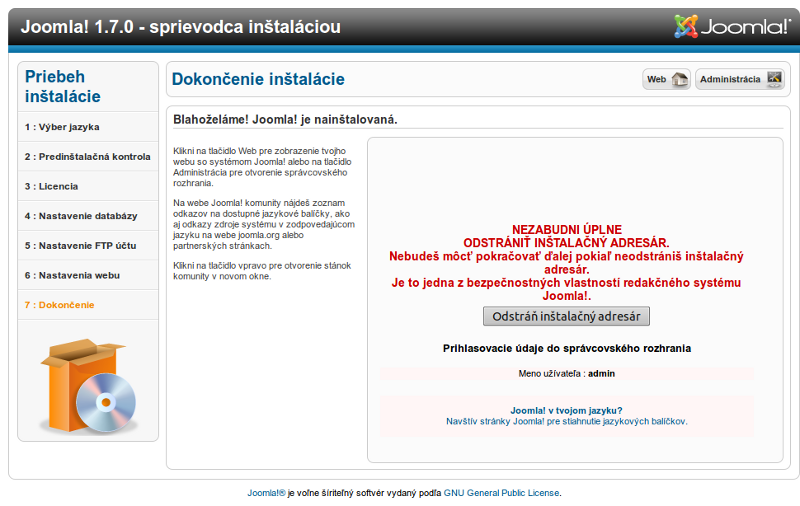Select step 4 : Nastavenie databázy
The image size is (800, 506).
pyautogui.click(x=88, y=216)
